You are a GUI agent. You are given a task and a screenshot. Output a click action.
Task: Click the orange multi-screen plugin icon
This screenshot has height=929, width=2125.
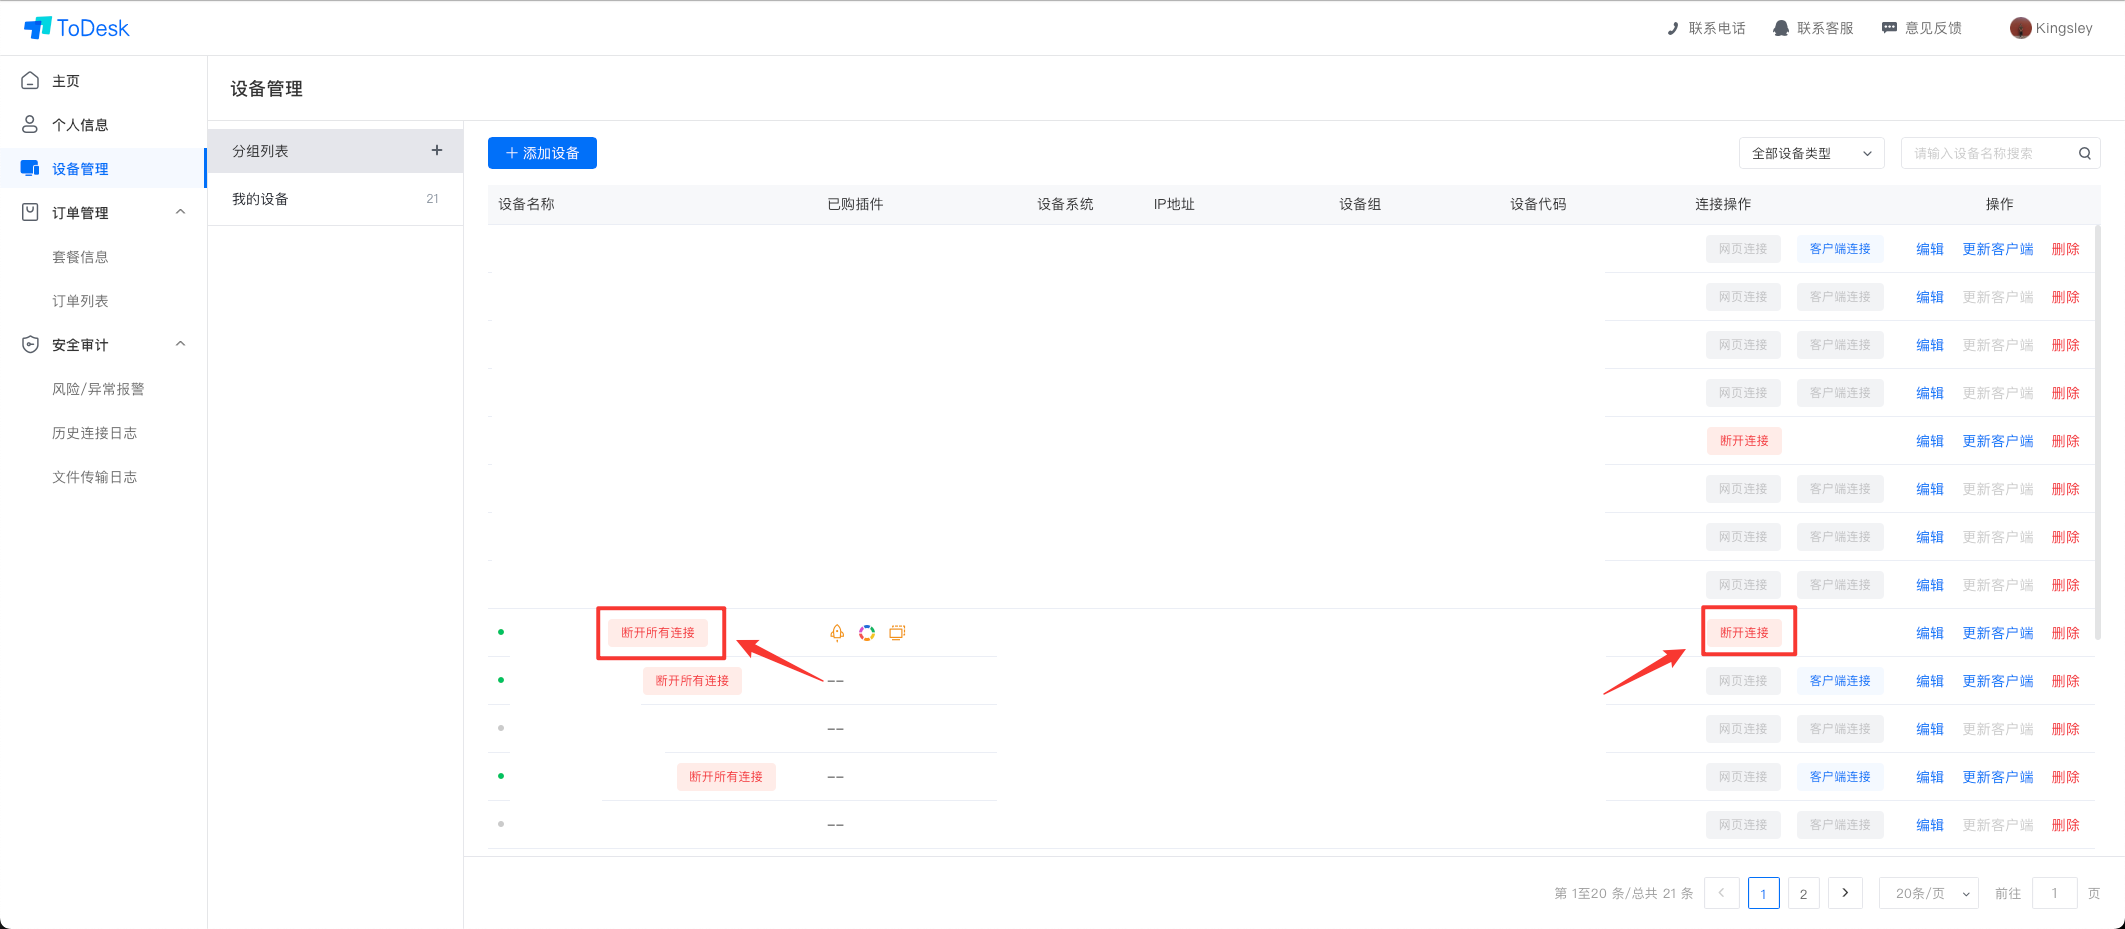point(897,632)
